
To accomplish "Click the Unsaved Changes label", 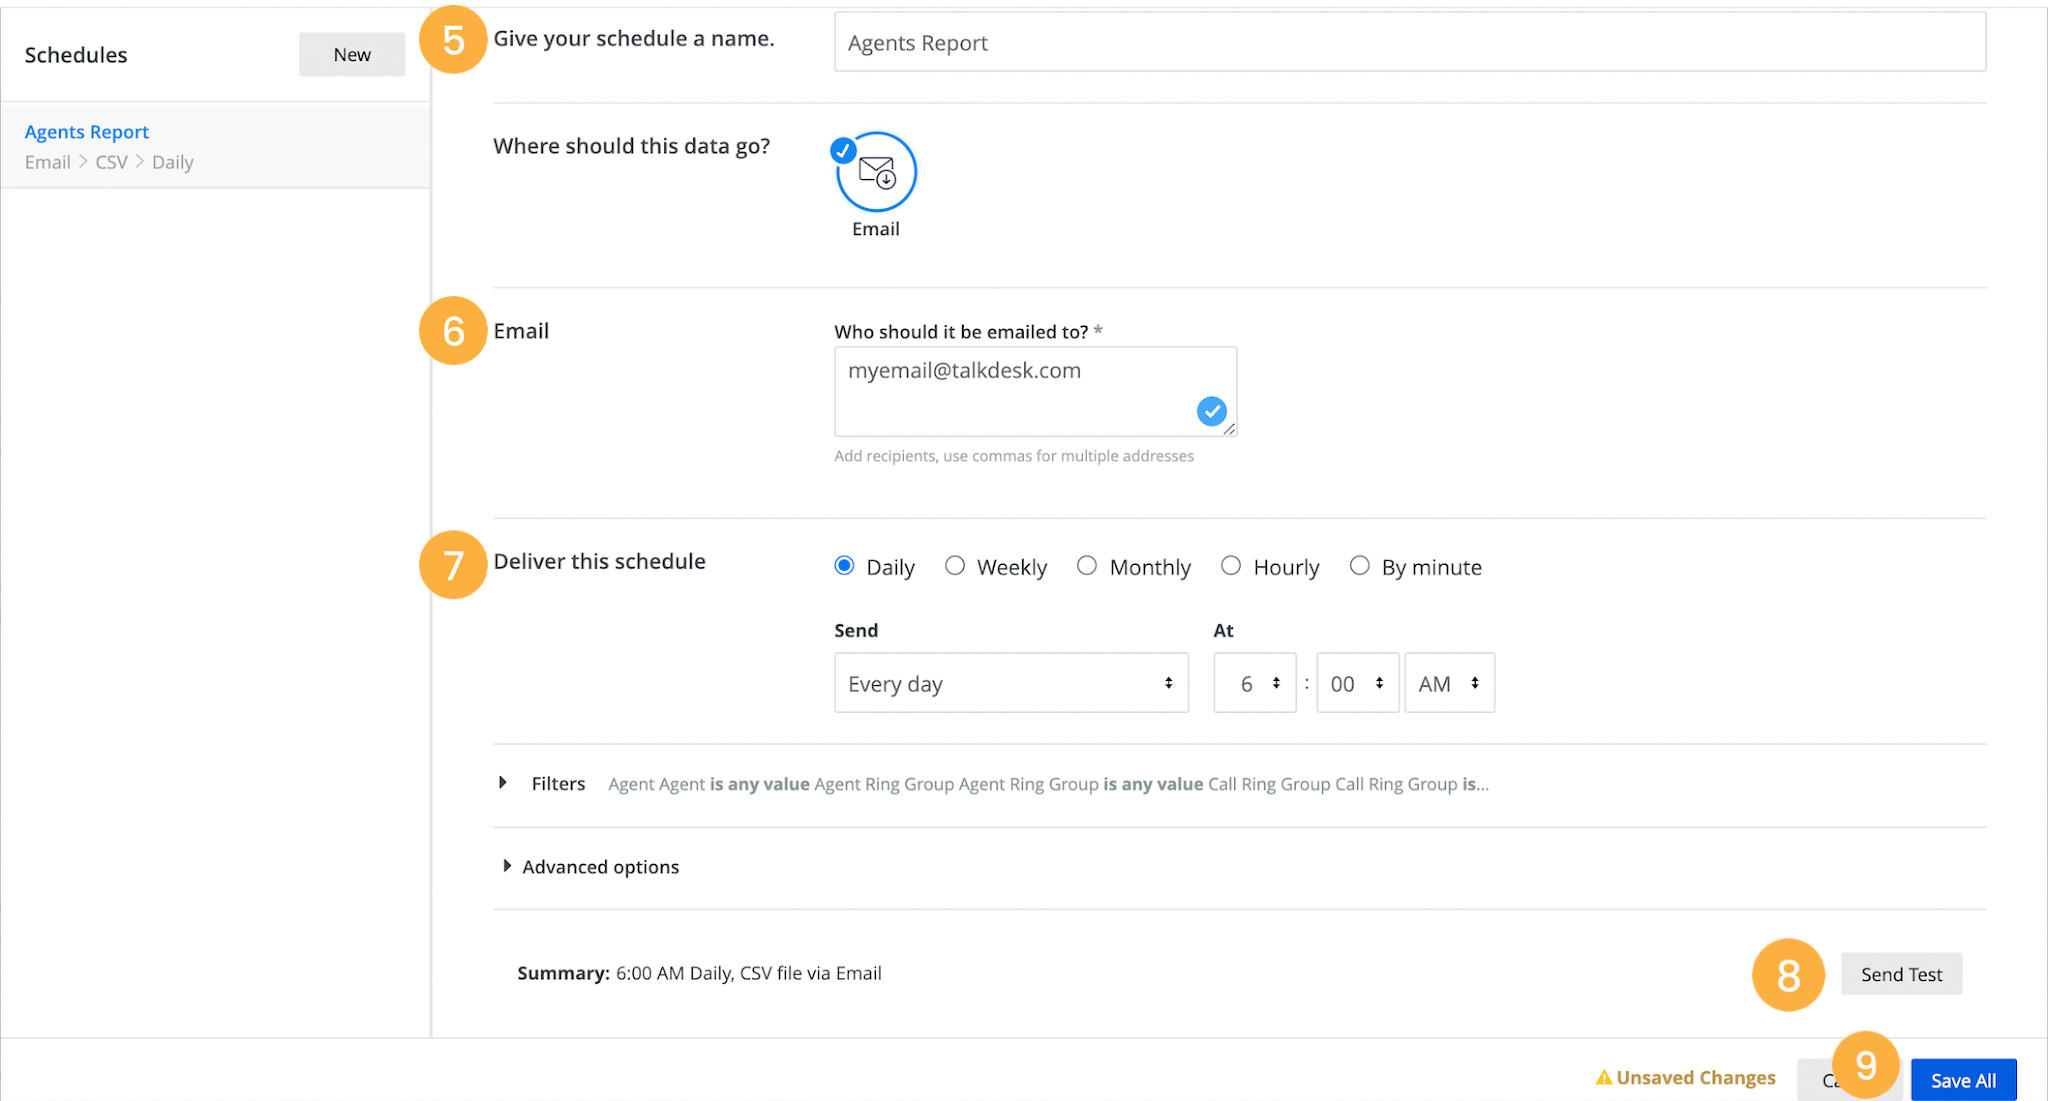I will click(1696, 1077).
